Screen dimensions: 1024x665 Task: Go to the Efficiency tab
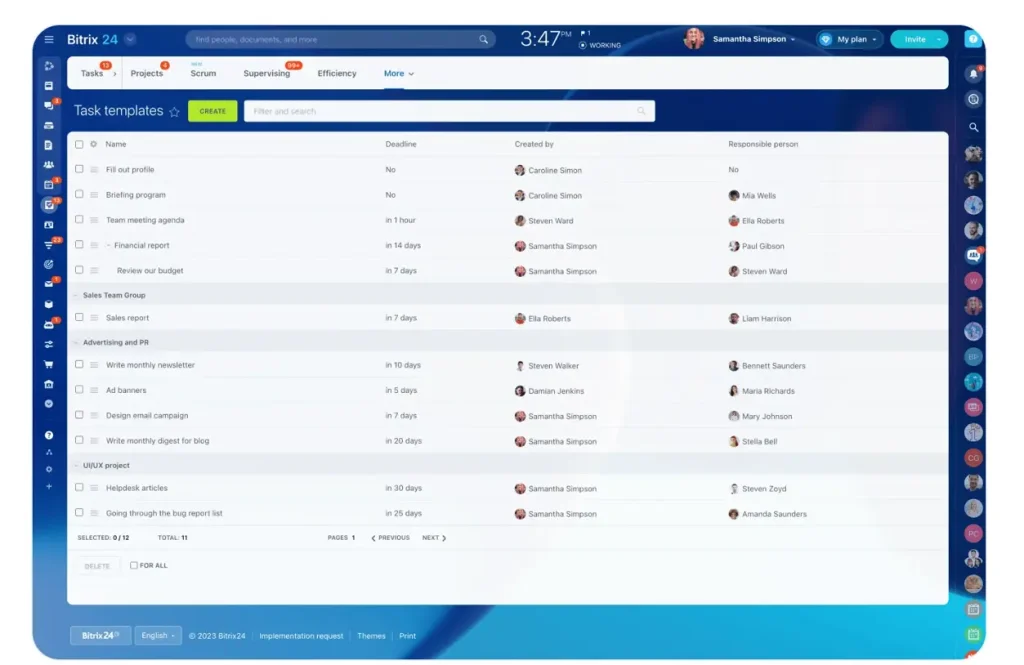click(337, 74)
